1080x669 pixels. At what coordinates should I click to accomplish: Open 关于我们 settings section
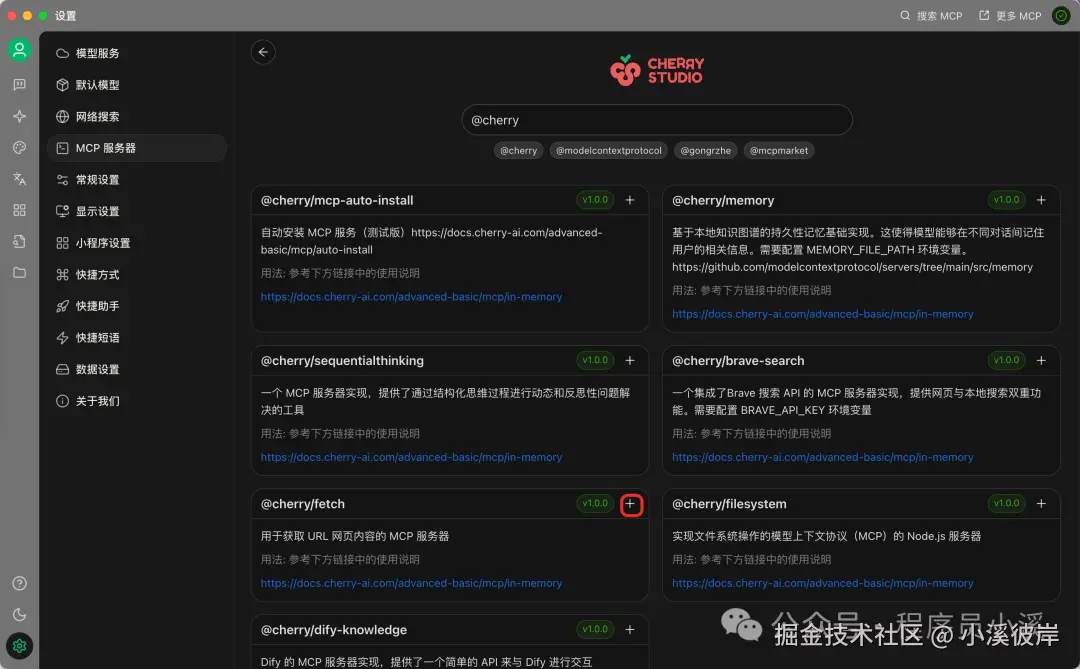coord(136,401)
